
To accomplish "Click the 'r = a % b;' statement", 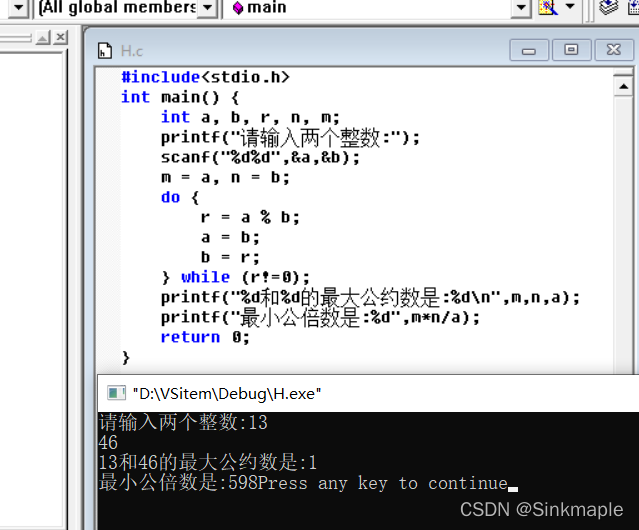I will coord(250,218).
